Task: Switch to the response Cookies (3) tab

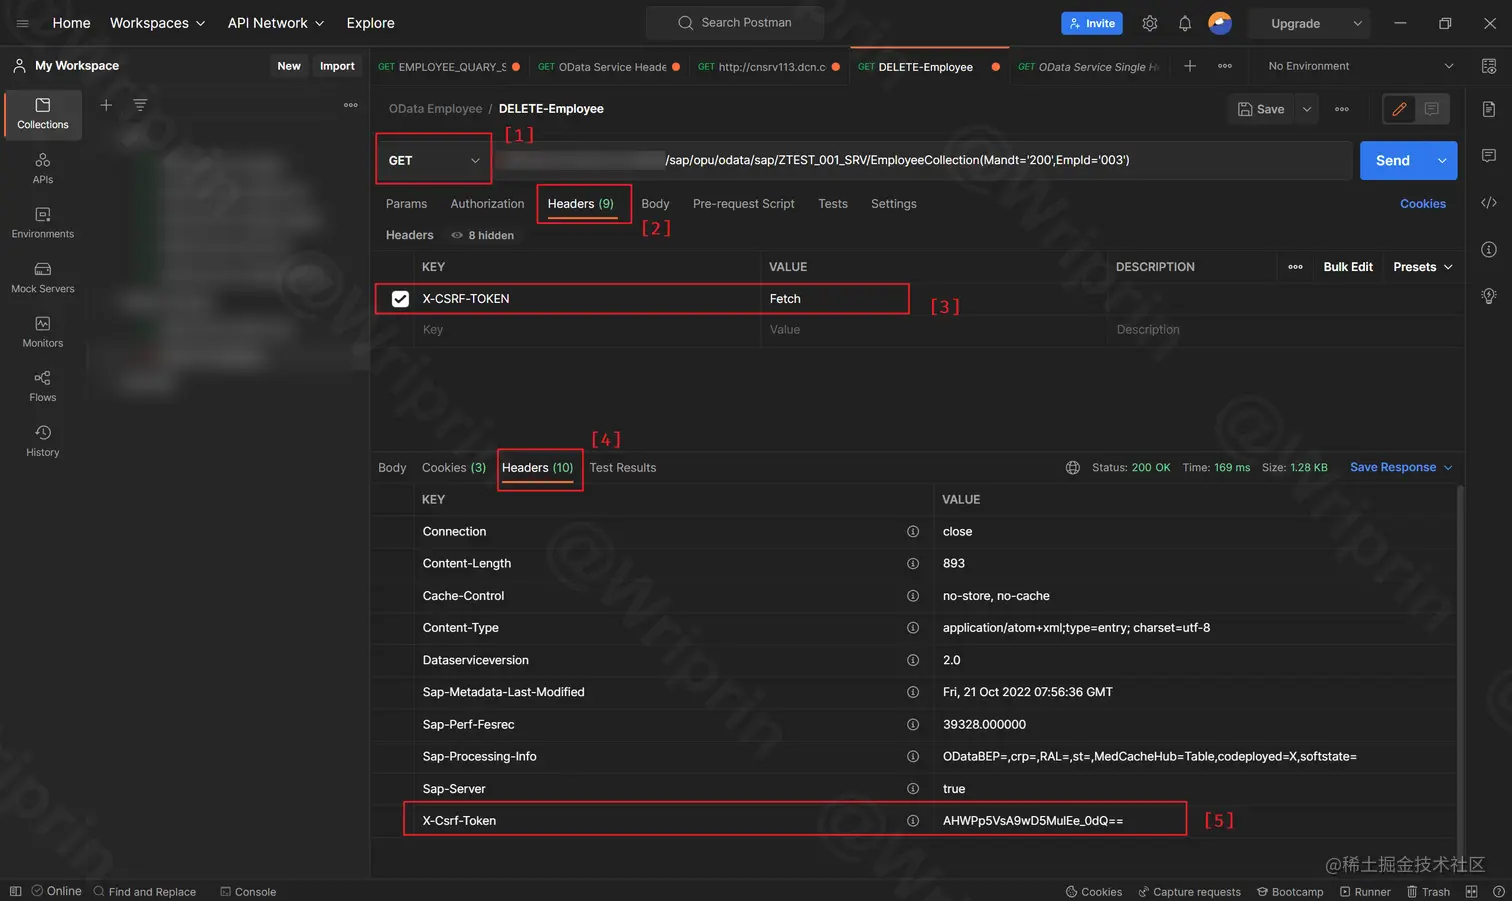Action: (x=454, y=468)
